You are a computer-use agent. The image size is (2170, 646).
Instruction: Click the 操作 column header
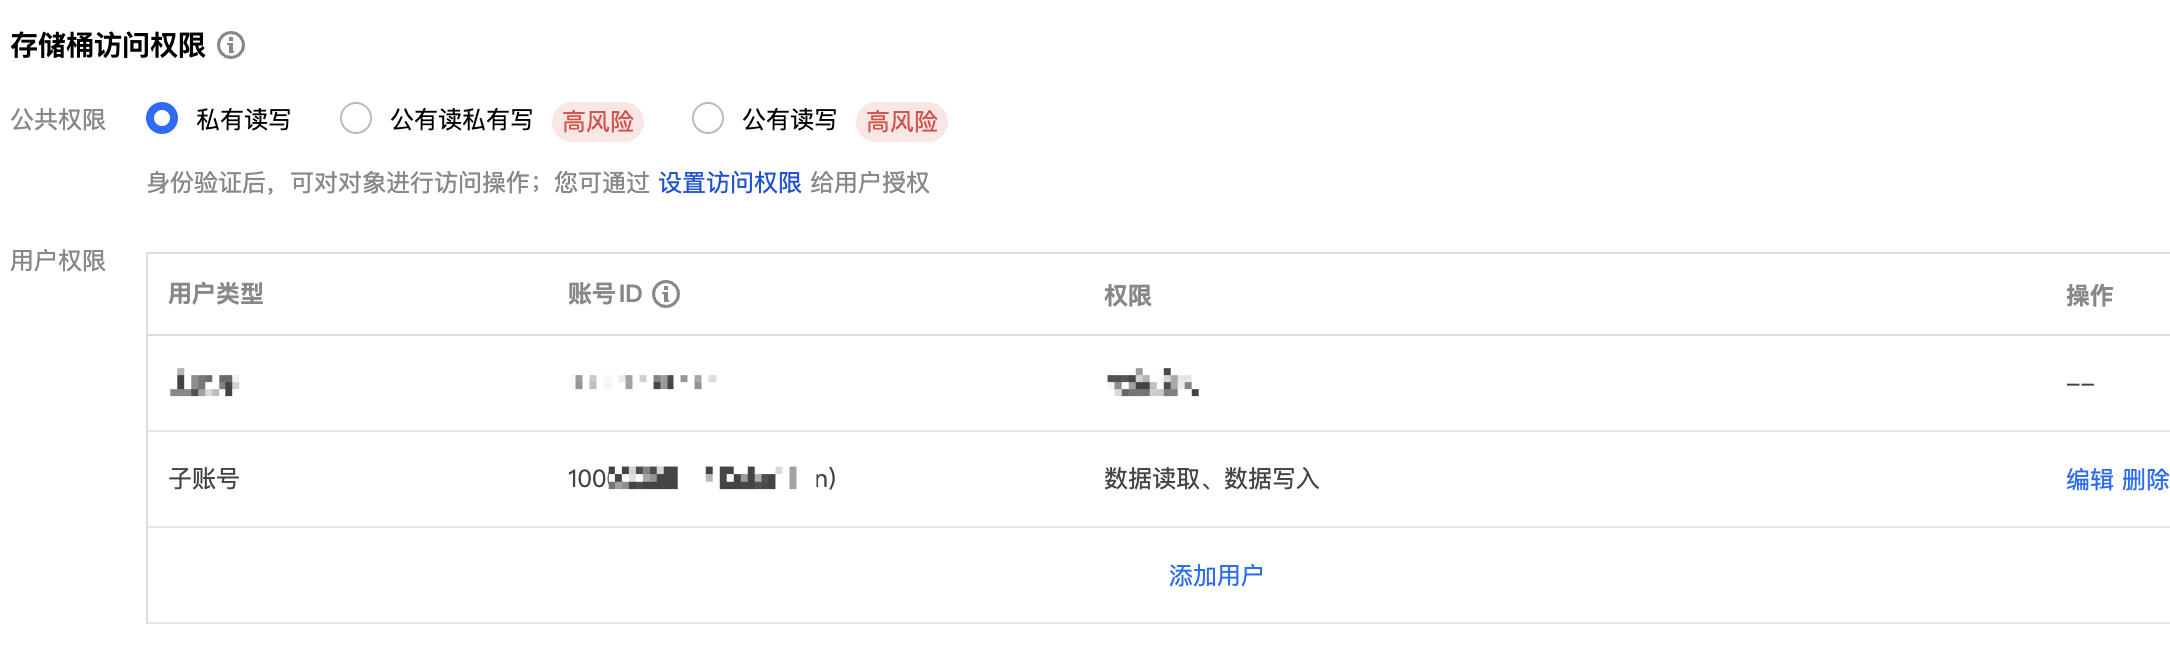coord(2089,295)
